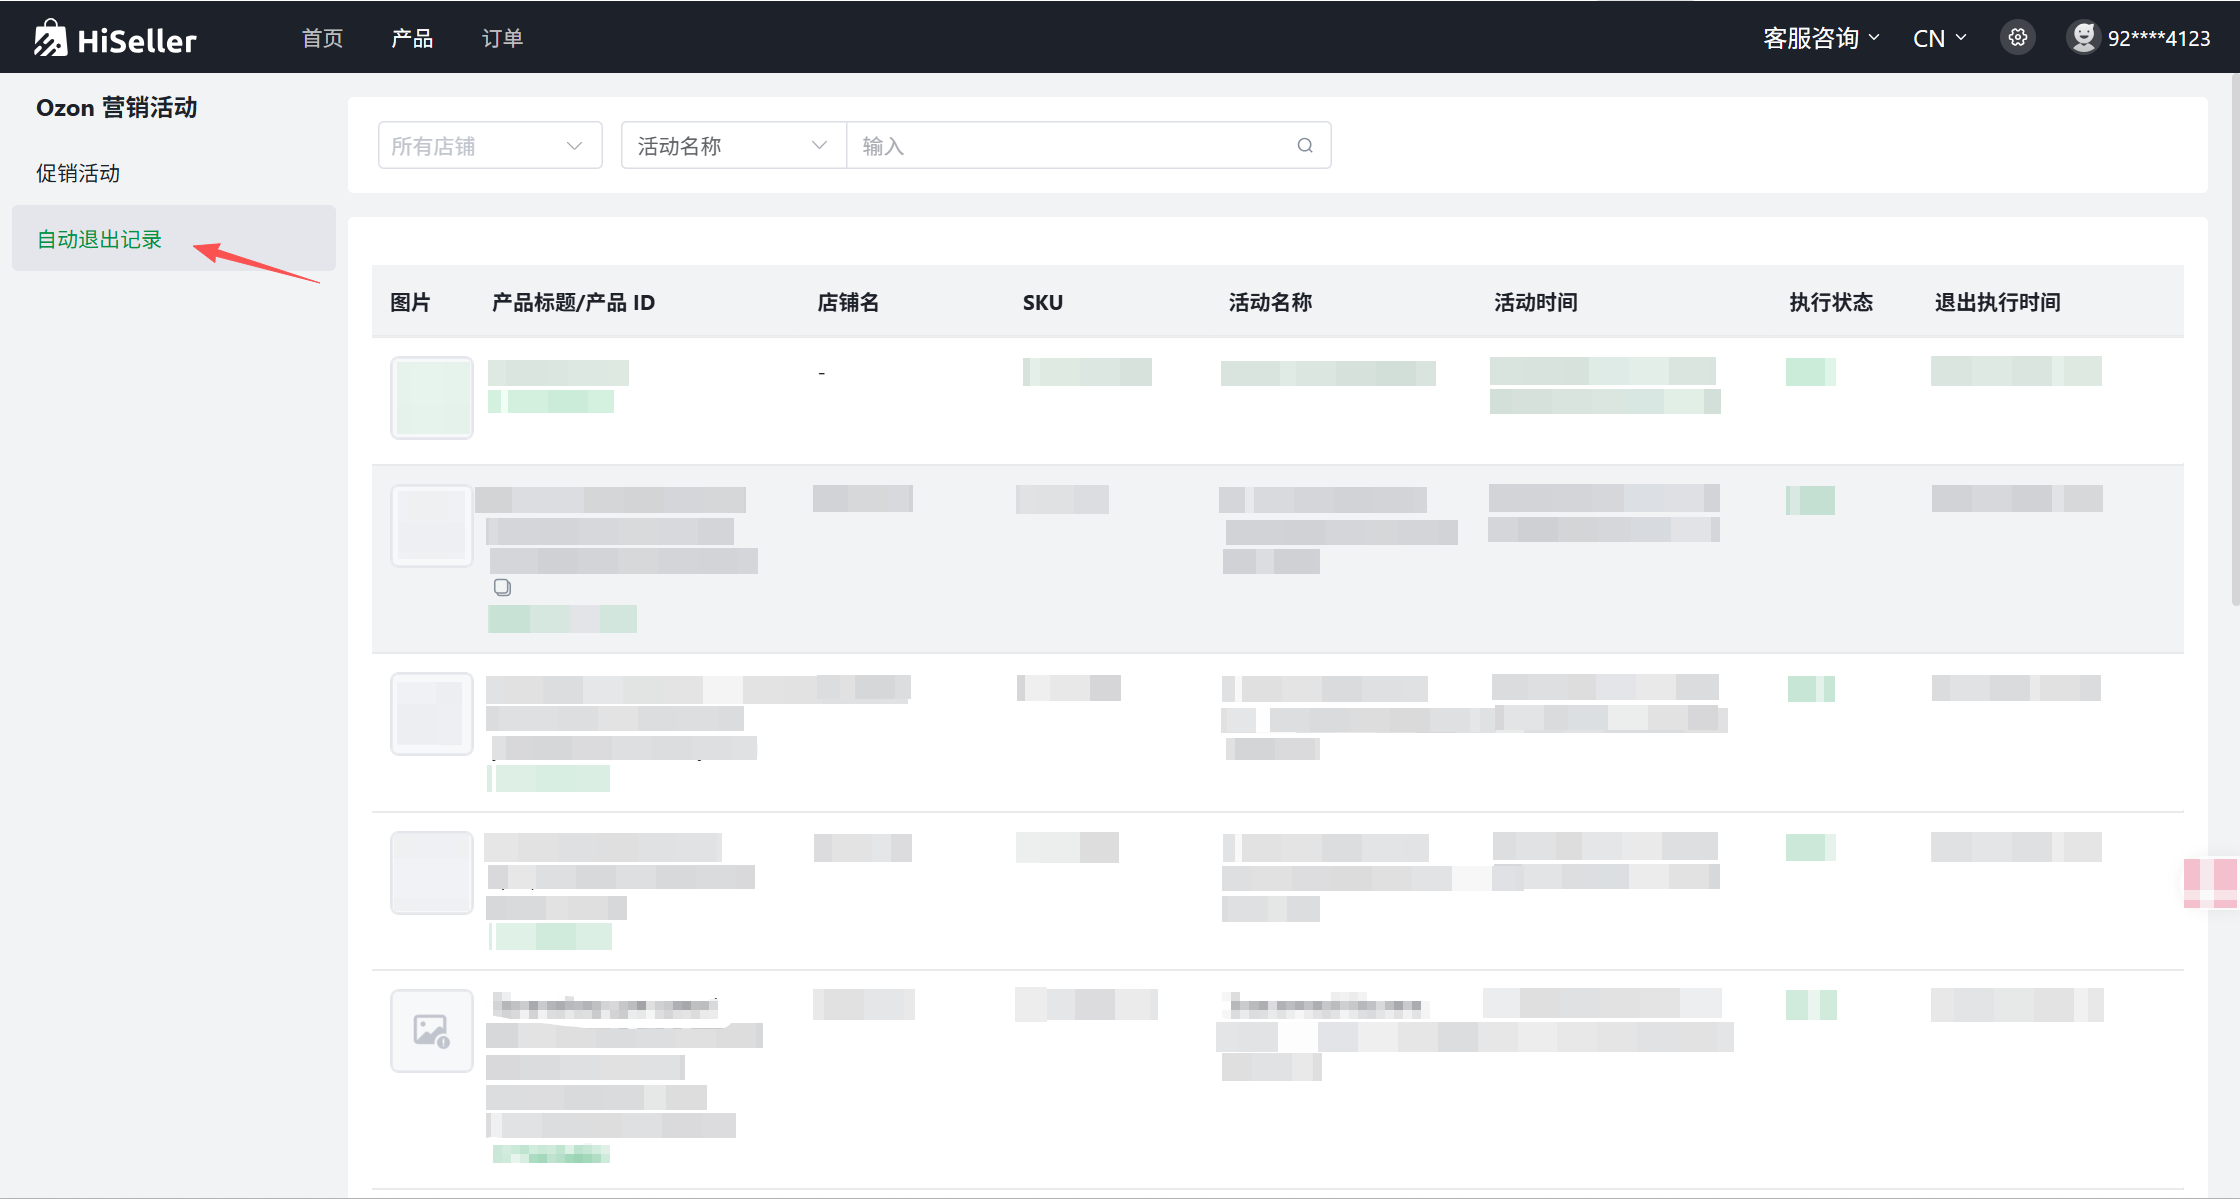This screenshot has width=2240, height=1199.
Task: Open the CN language selector
Action: [1939, 38]
